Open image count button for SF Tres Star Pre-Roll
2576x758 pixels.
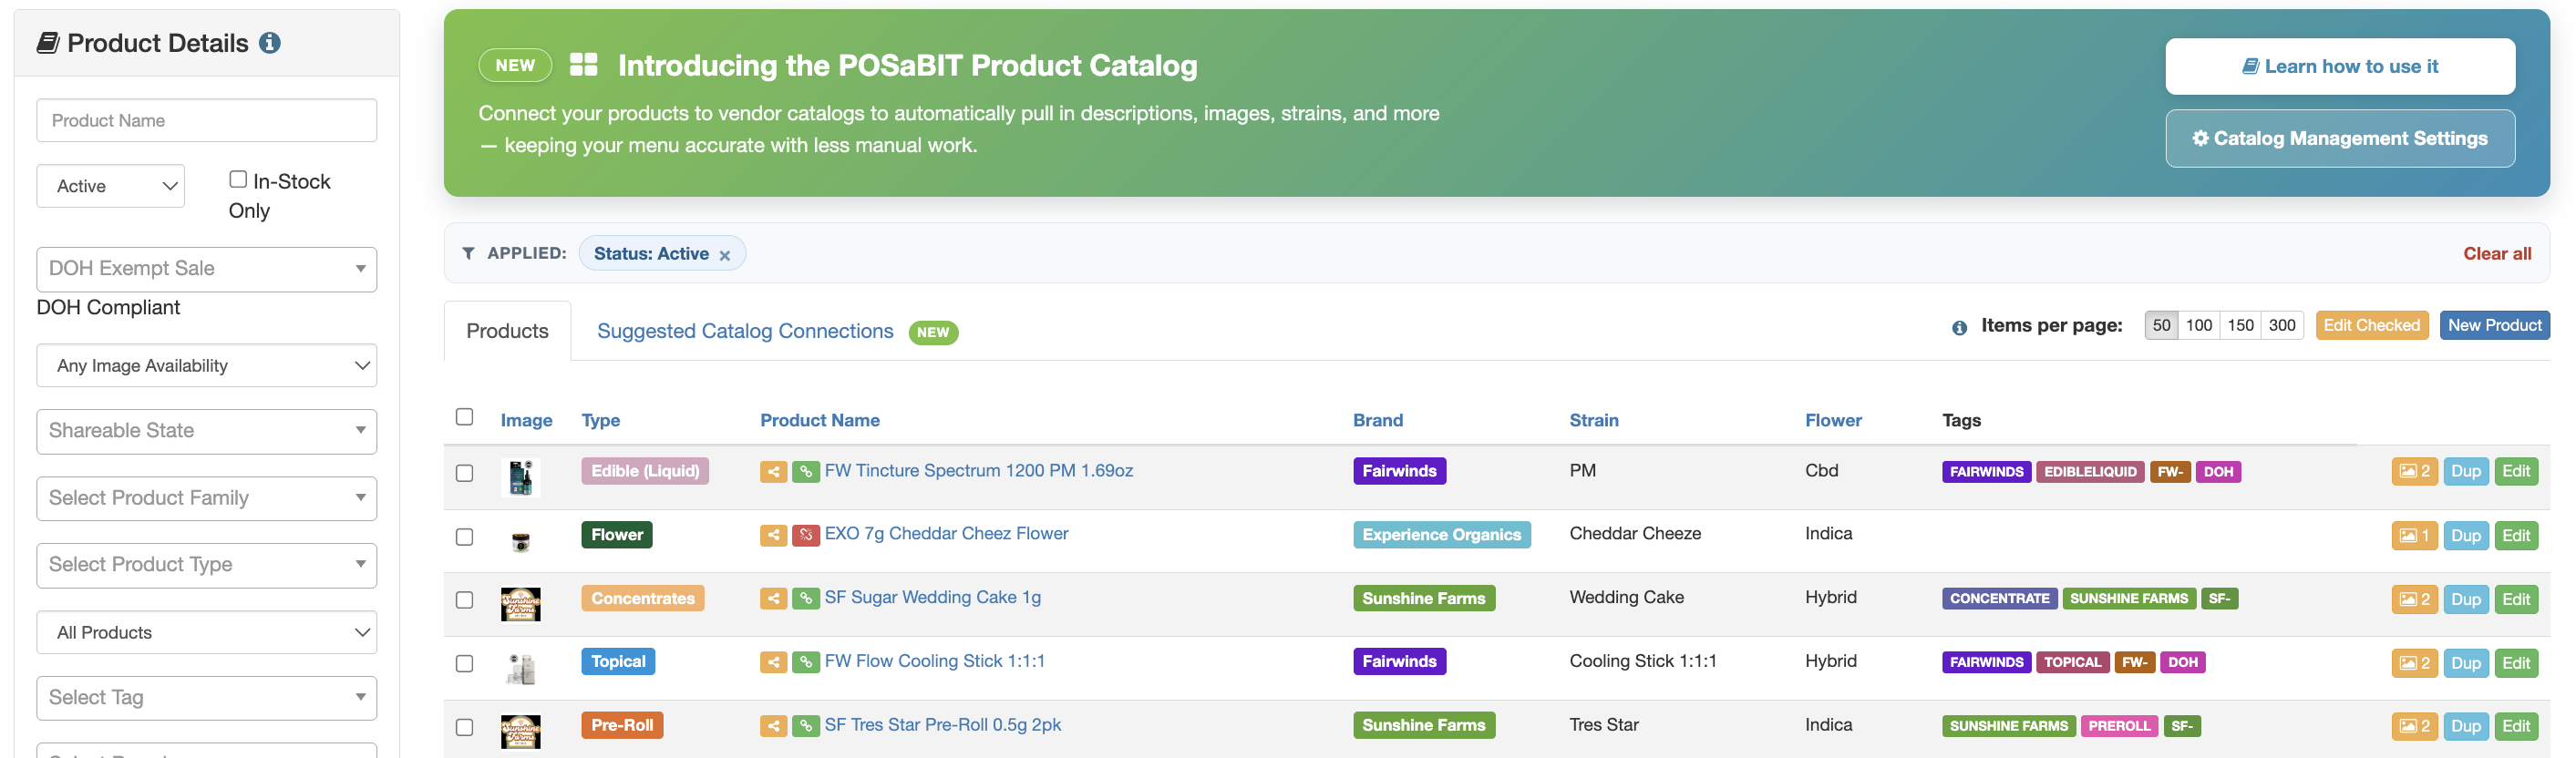pyautogui.click(x=2414, y=727)
